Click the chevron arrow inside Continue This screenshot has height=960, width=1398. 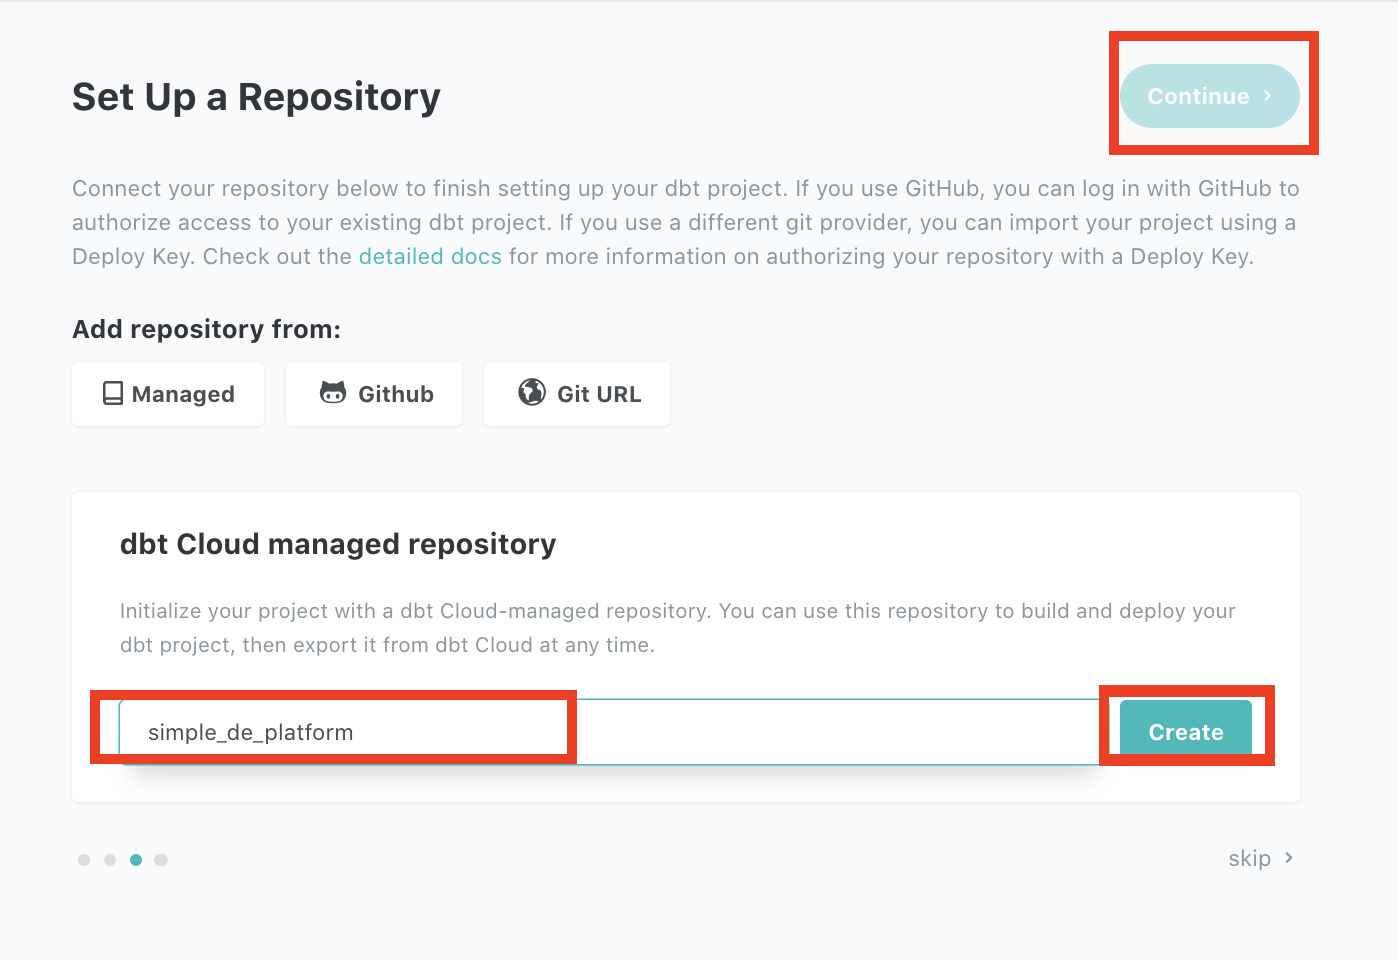click(x=1268, y=96)
